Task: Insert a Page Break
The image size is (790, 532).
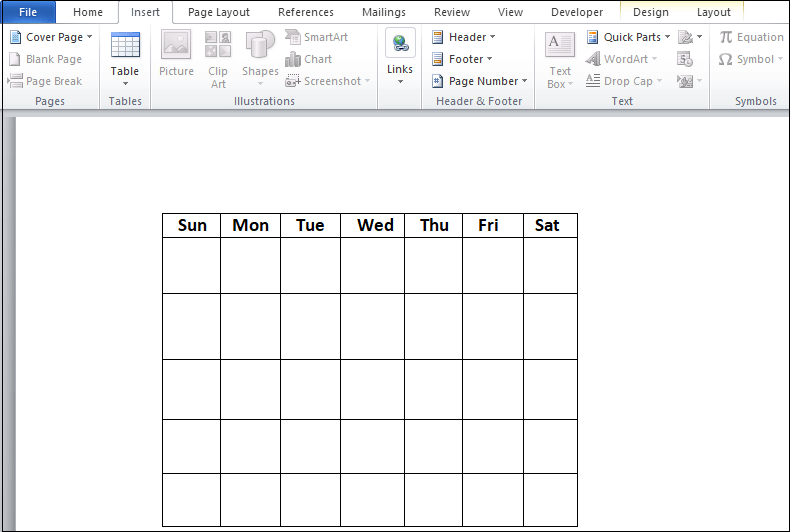Action: click(45, 81)
